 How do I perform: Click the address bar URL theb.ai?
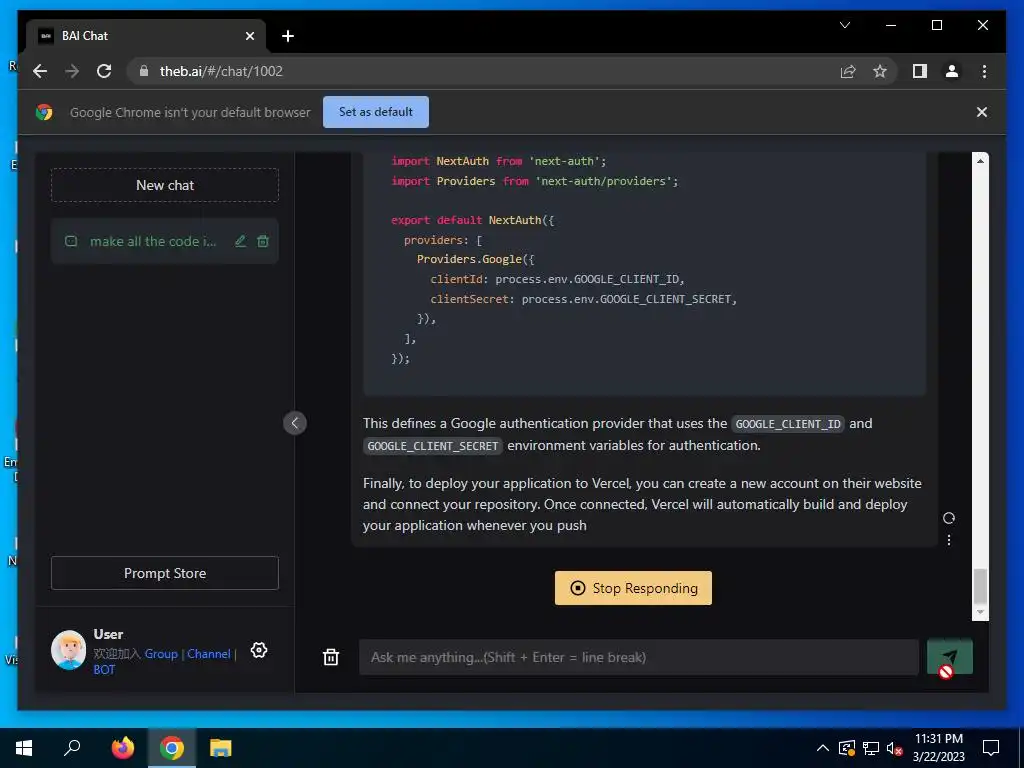(221, 71)
